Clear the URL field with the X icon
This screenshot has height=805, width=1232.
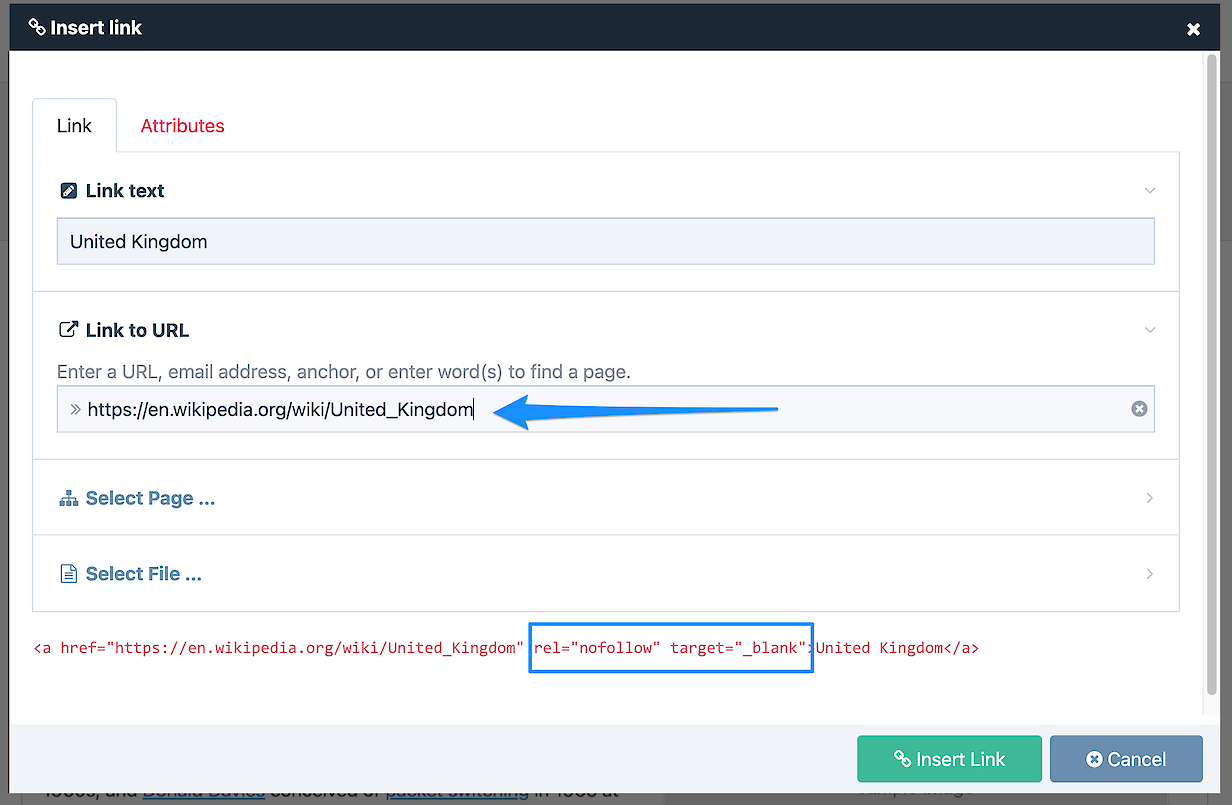[1139, 409]
